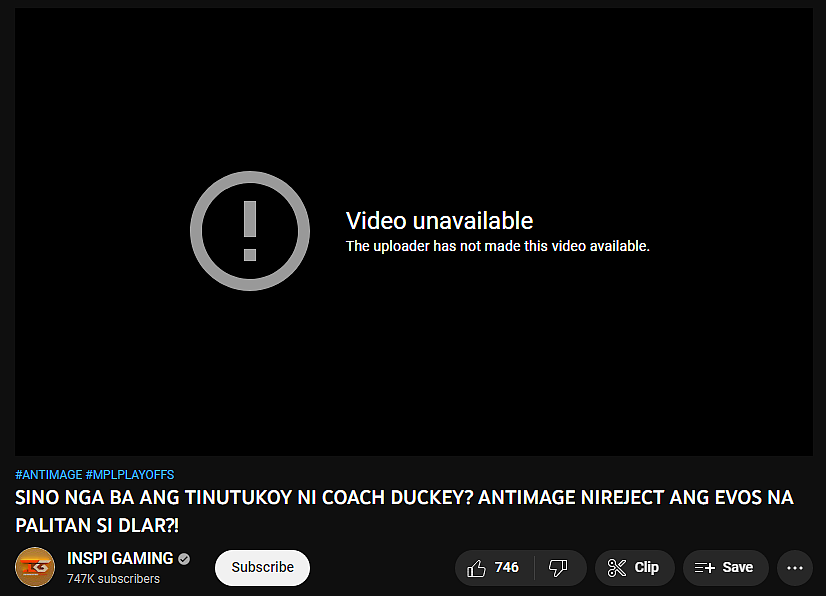
Task: Click the 746 likes count
Action: tap(506, 567)
